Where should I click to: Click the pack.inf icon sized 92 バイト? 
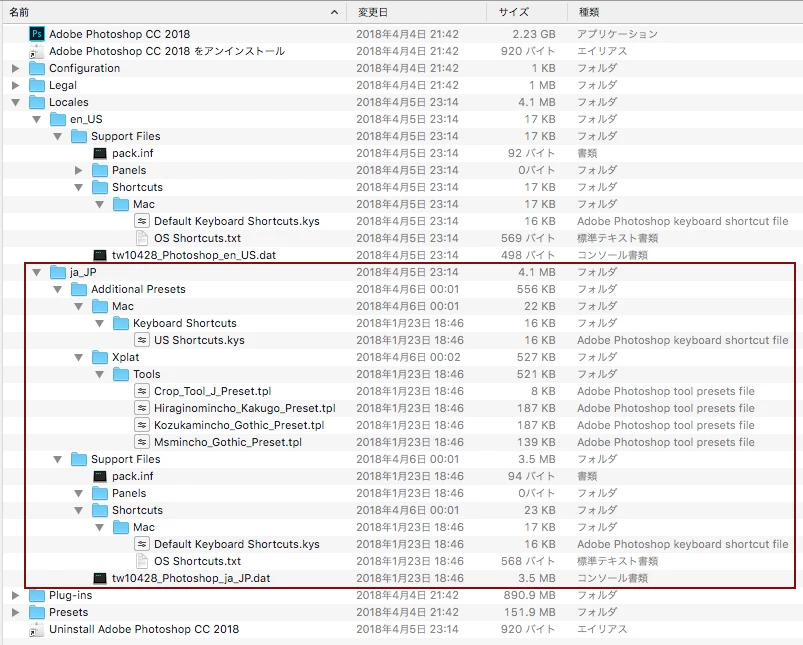coord(100,153)
